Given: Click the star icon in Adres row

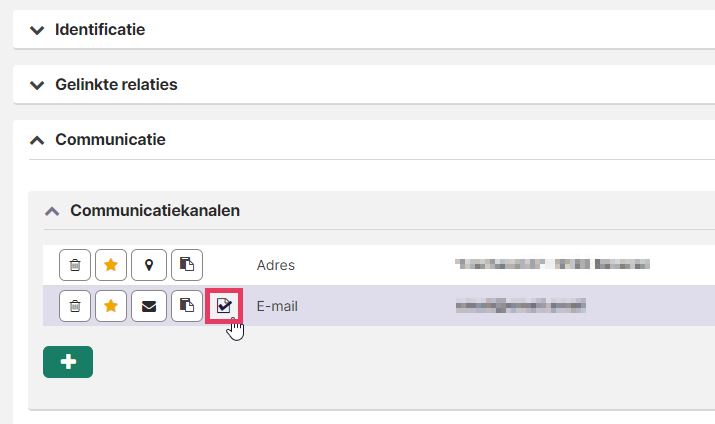Looking at the screenshot, I should [112, 265].
